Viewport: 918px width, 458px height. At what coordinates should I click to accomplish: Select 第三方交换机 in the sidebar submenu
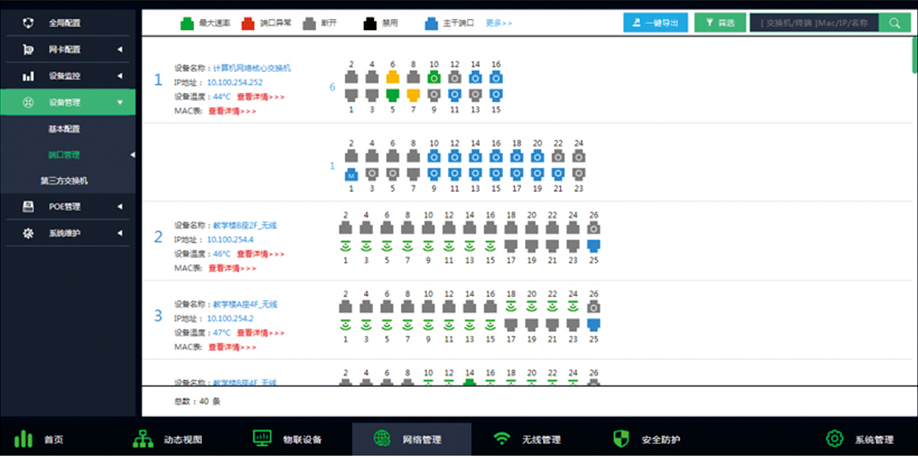tap(64, 181)
